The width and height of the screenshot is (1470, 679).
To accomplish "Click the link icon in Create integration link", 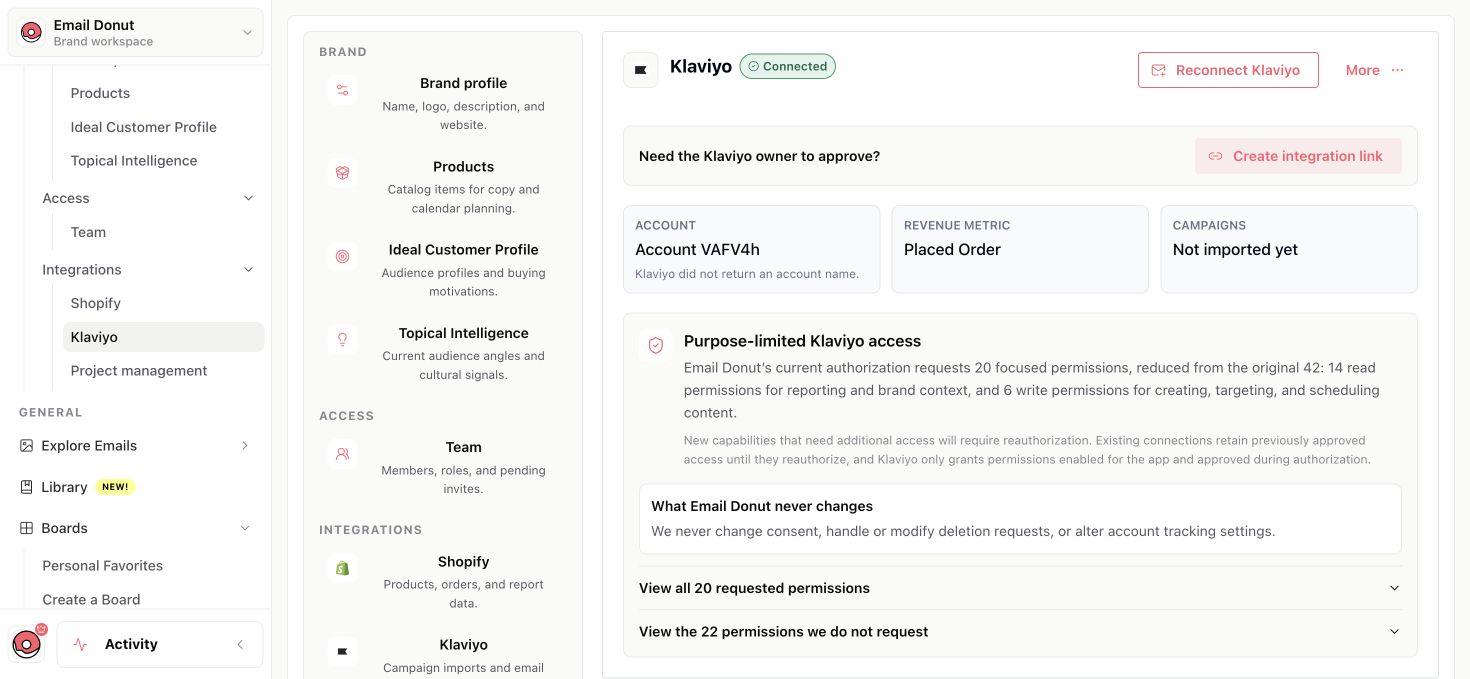I will pyautogui.click(x=1216, y=156).
